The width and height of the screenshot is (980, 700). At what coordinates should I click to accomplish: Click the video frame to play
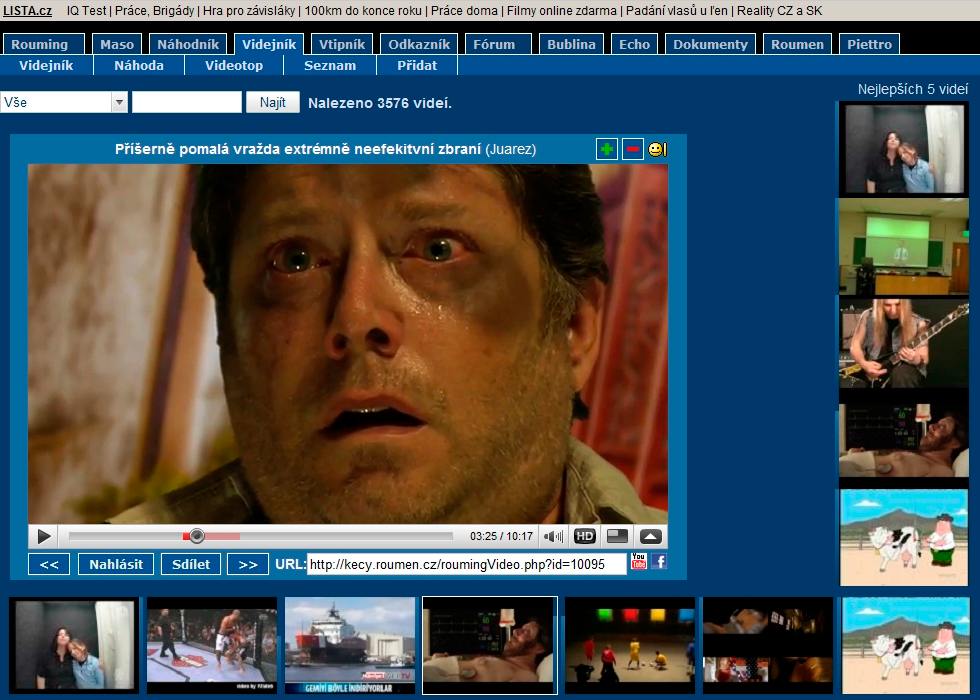point(348,344)
